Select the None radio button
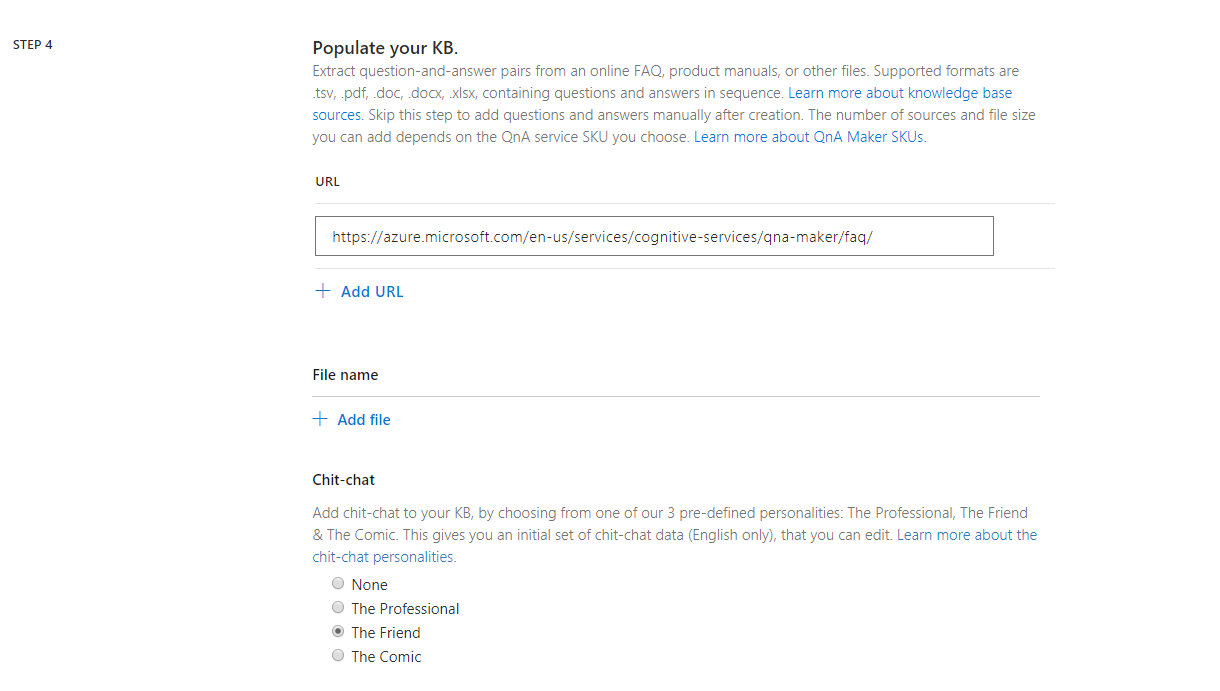Image resolution: width=1220 pixels, height=691 pixels. click(338, 583)
